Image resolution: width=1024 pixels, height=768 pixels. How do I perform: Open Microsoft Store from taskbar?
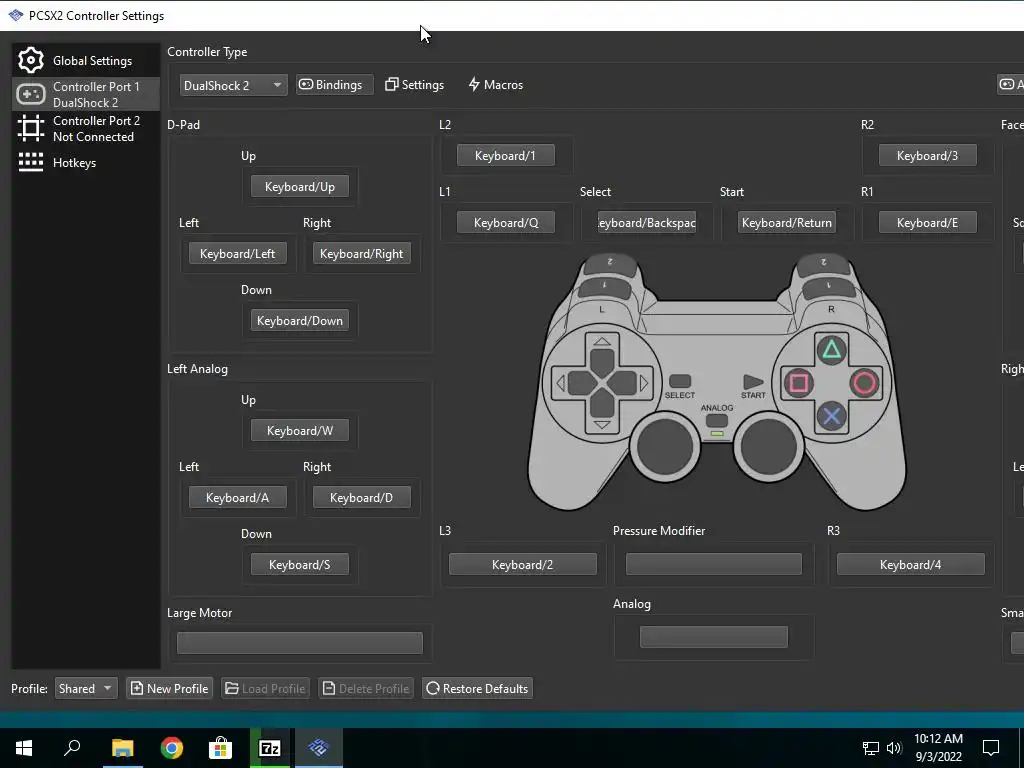click(x=221, y=748)
